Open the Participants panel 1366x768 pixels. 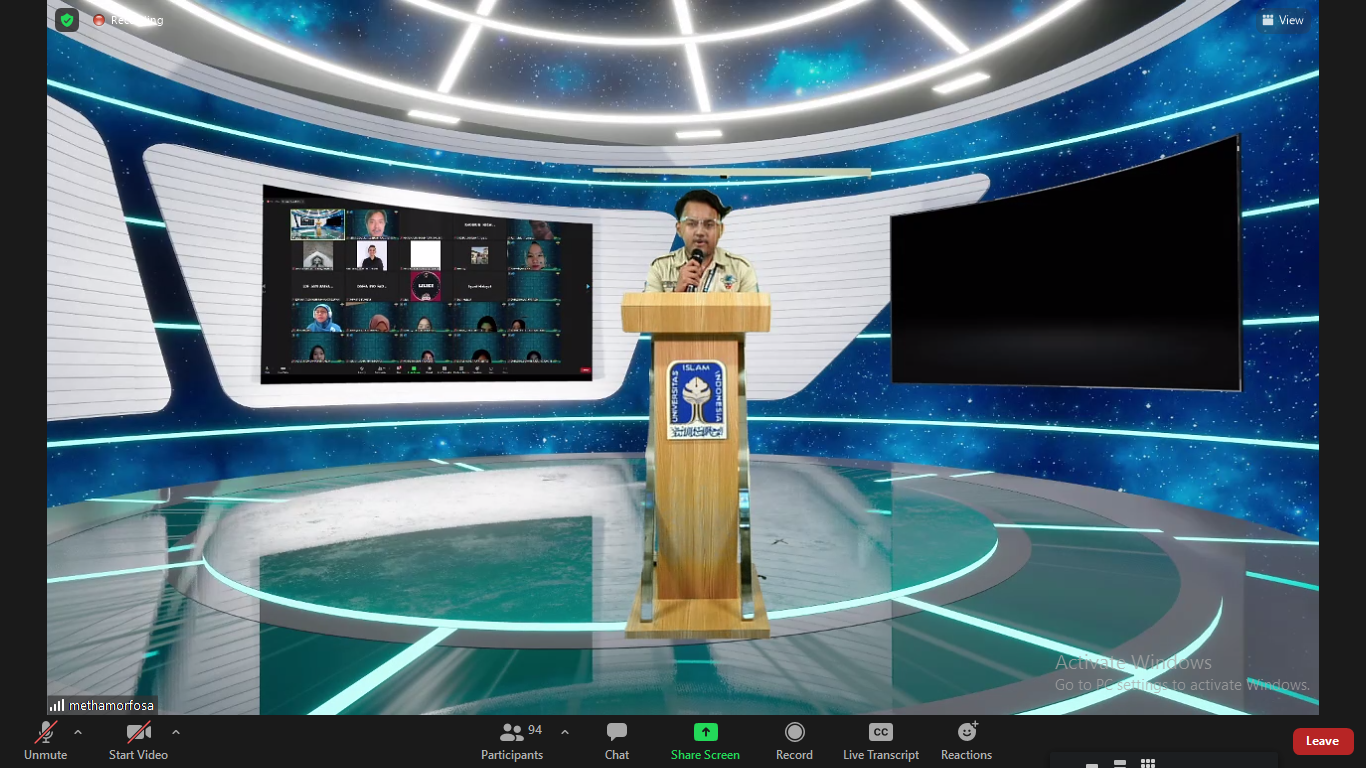pyautogui.click(x=512, y=741)
